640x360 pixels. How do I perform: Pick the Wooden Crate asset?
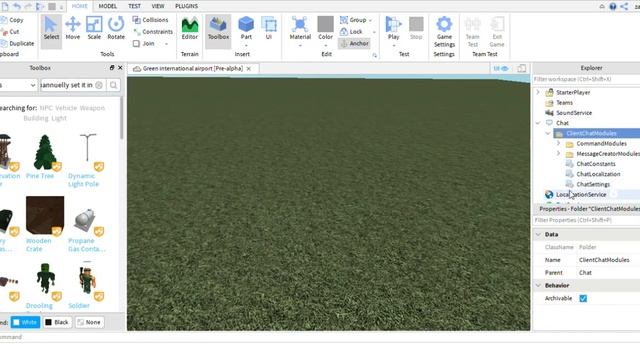click(44, 224)
